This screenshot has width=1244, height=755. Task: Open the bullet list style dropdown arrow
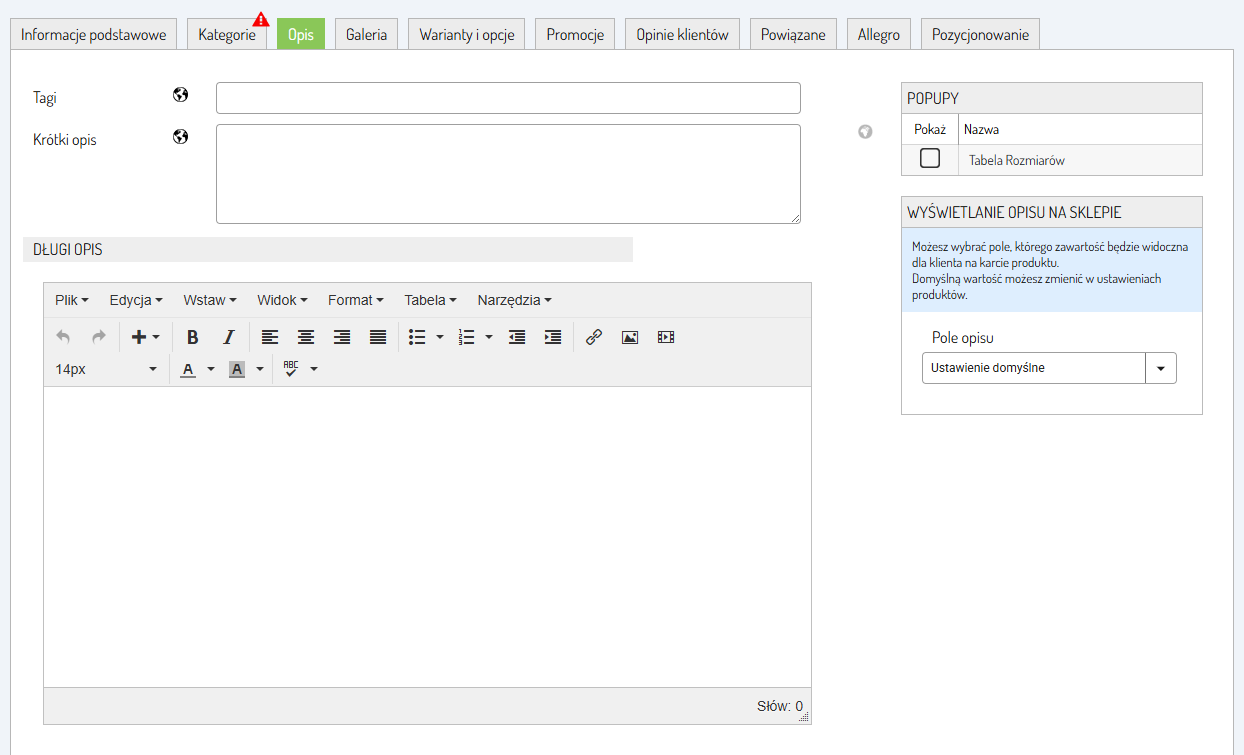click(x=440, y=338)
